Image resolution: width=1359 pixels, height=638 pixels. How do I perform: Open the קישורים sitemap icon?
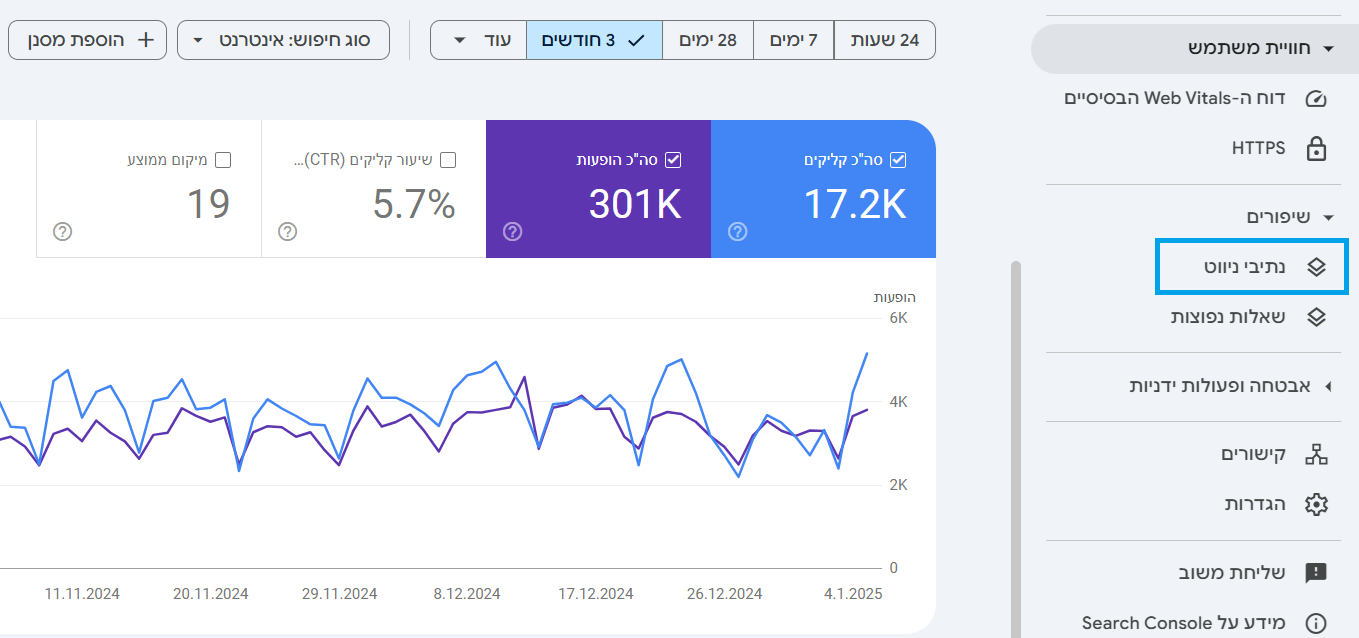coord(1316,455)
